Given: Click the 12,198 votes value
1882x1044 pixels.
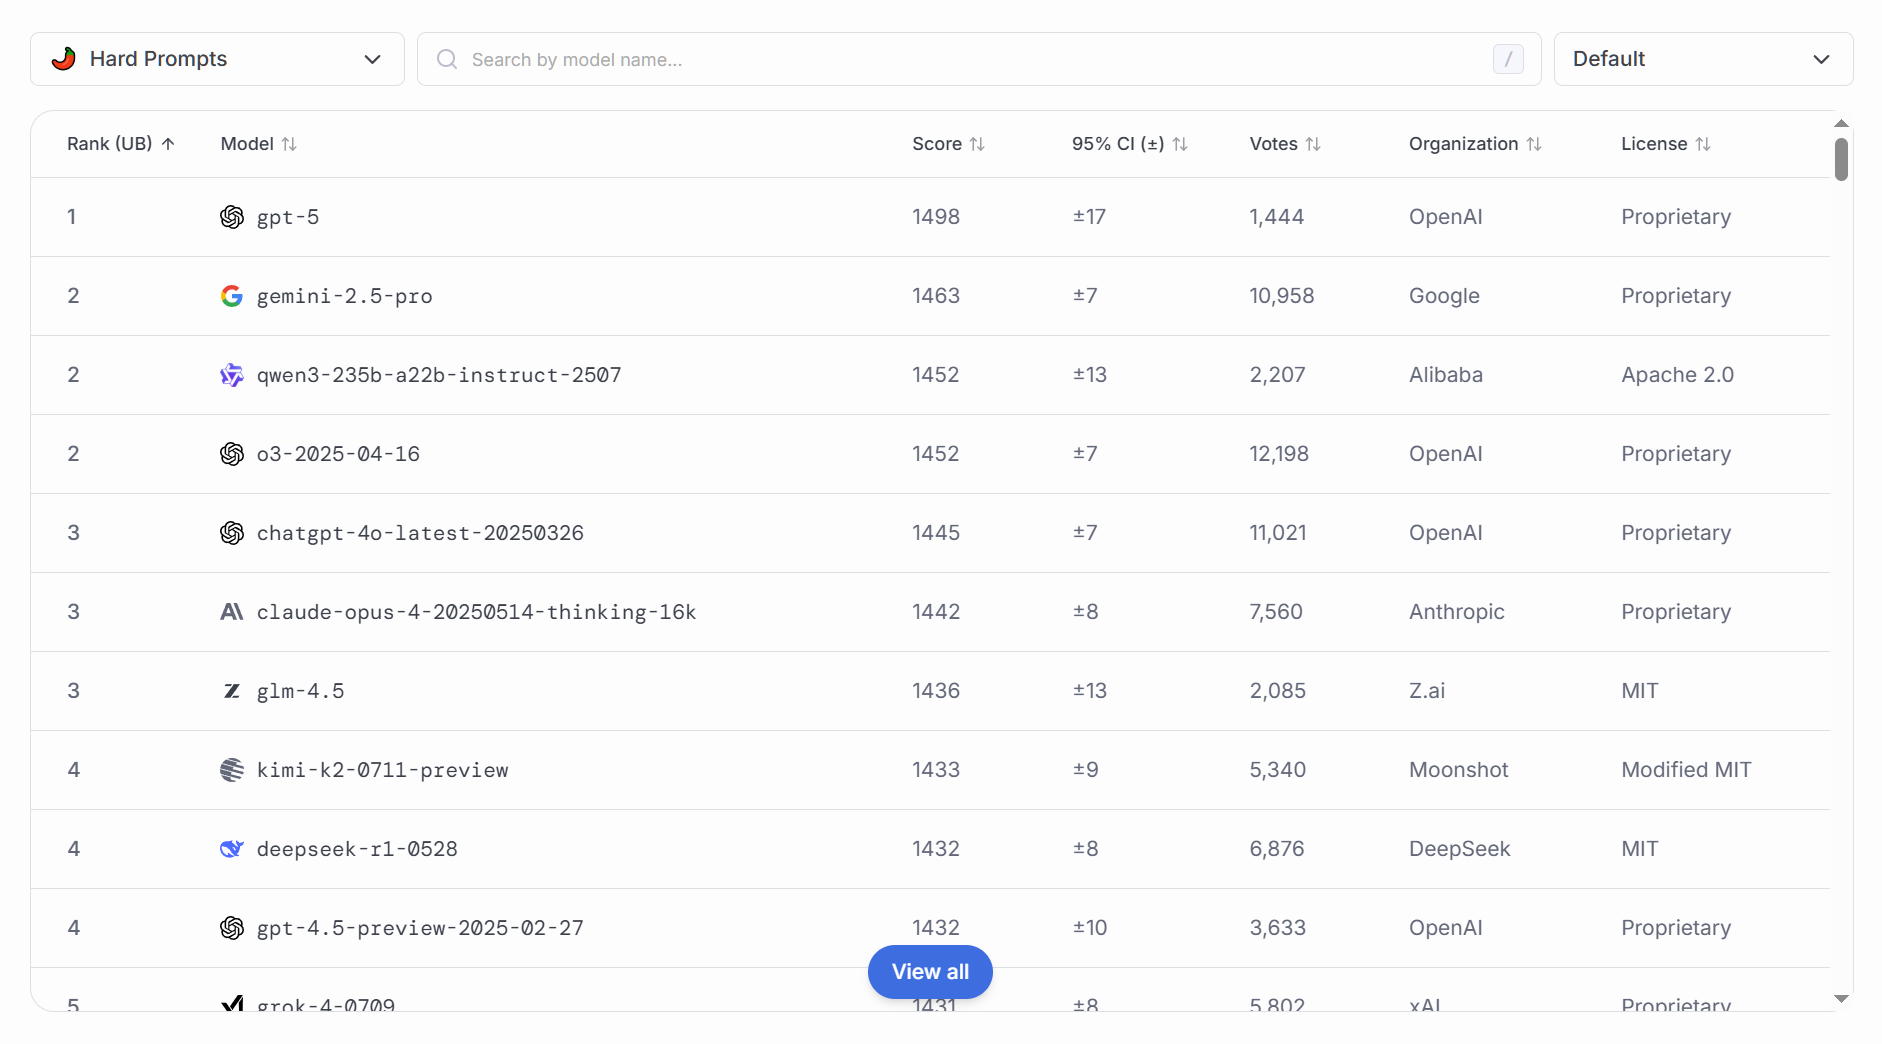Looking at the screenshot, I should click(1279, 454).
